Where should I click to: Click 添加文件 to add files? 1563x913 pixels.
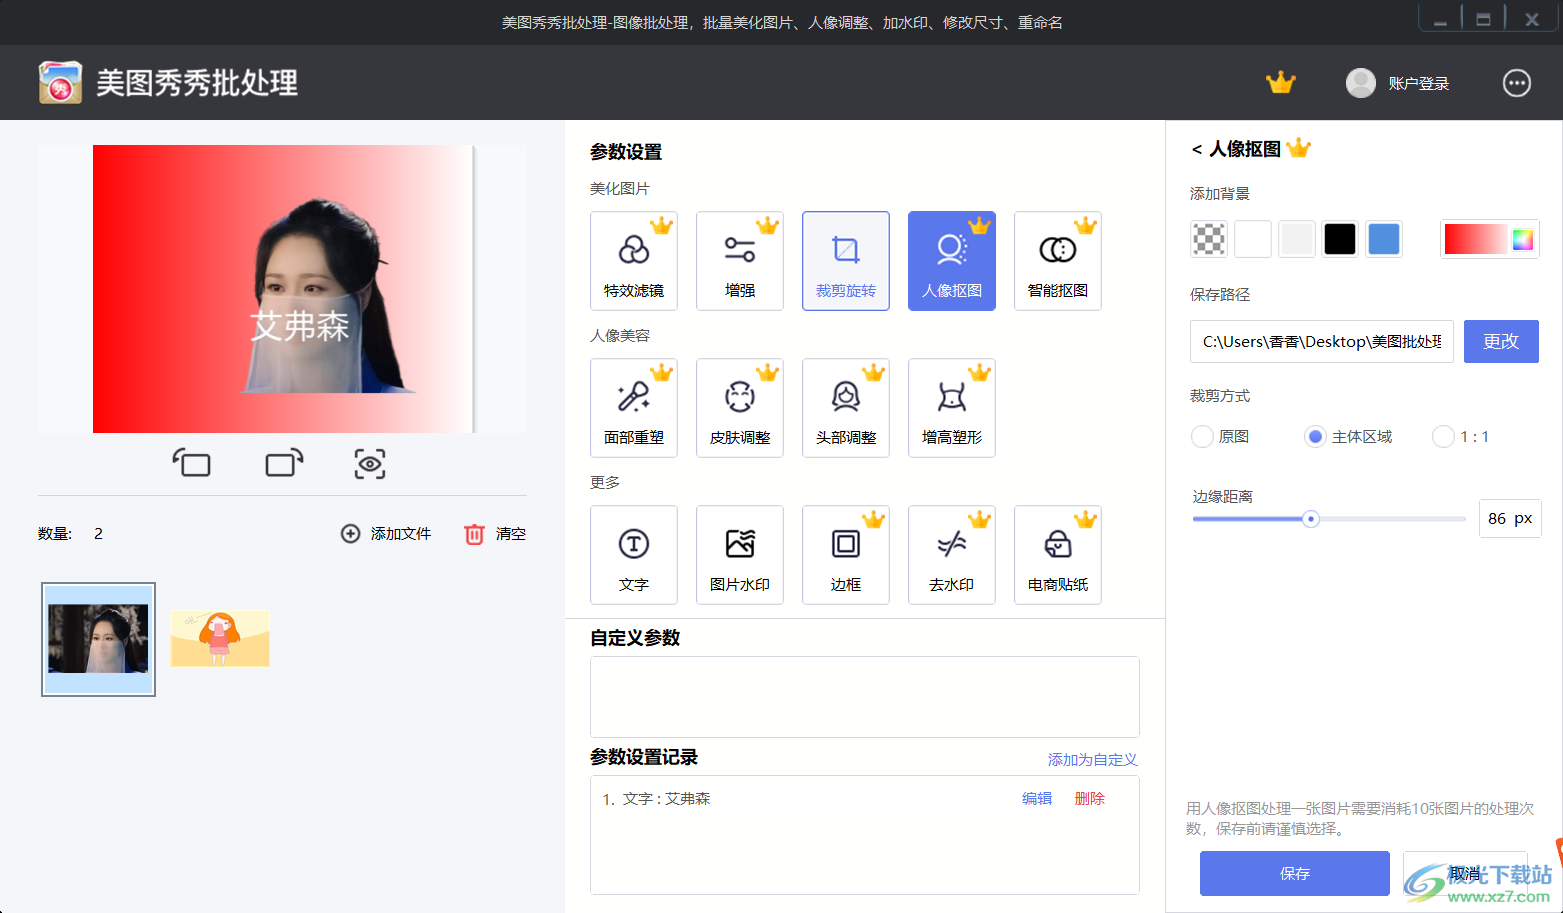point(386,534)
